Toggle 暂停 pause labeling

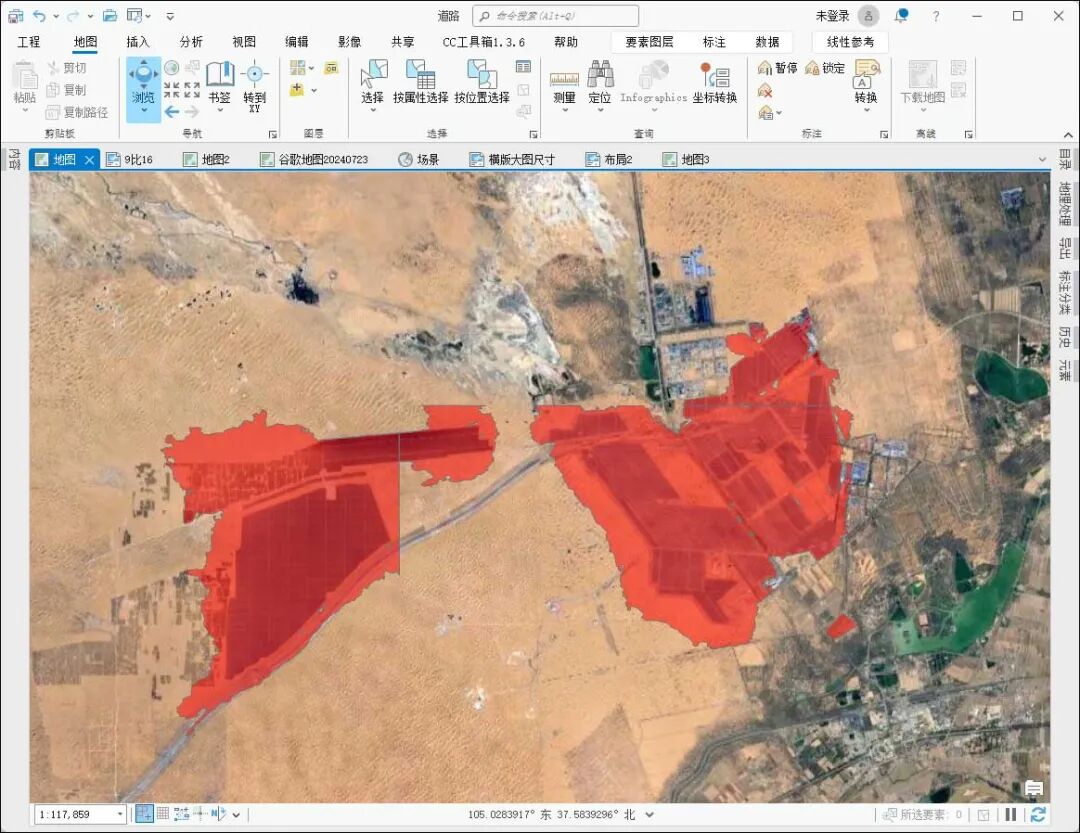pos(778,68)
